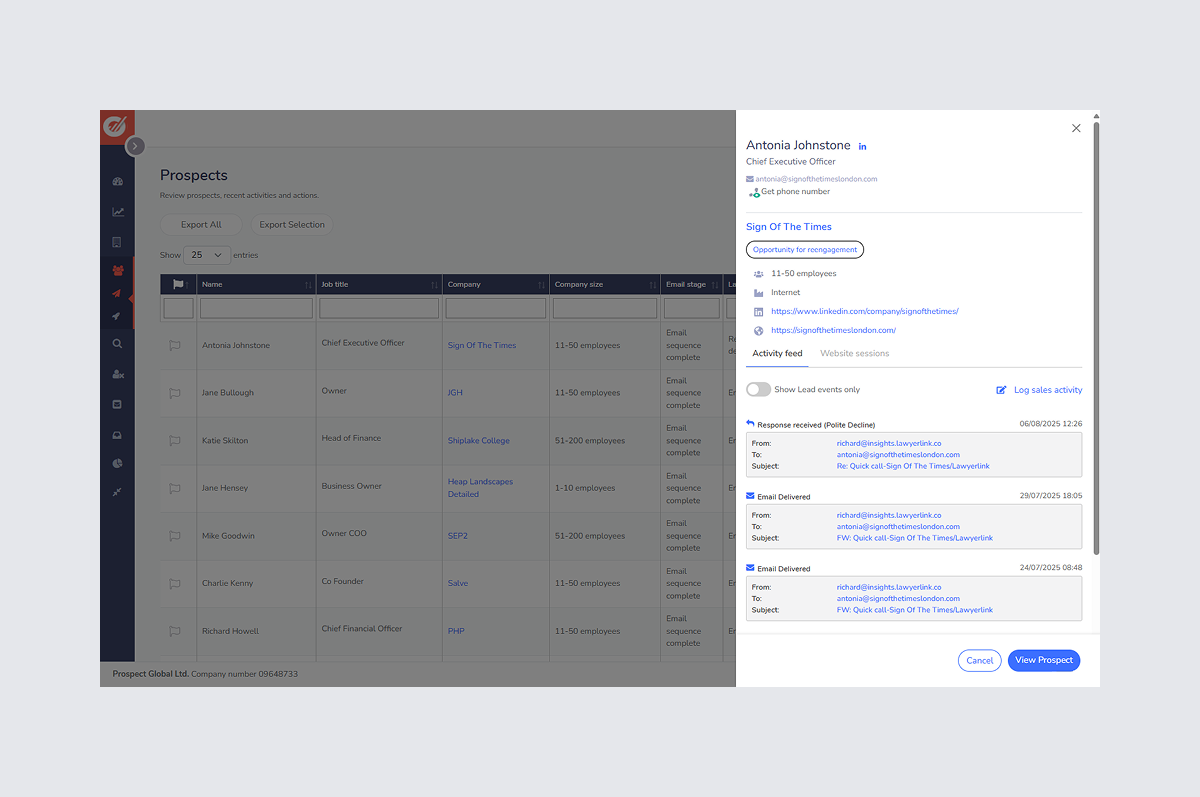The width and height of the screenshot is (1200, 797).
Task: Flag the Jane Bullough prospect row
Action: (x=175, y=393)
